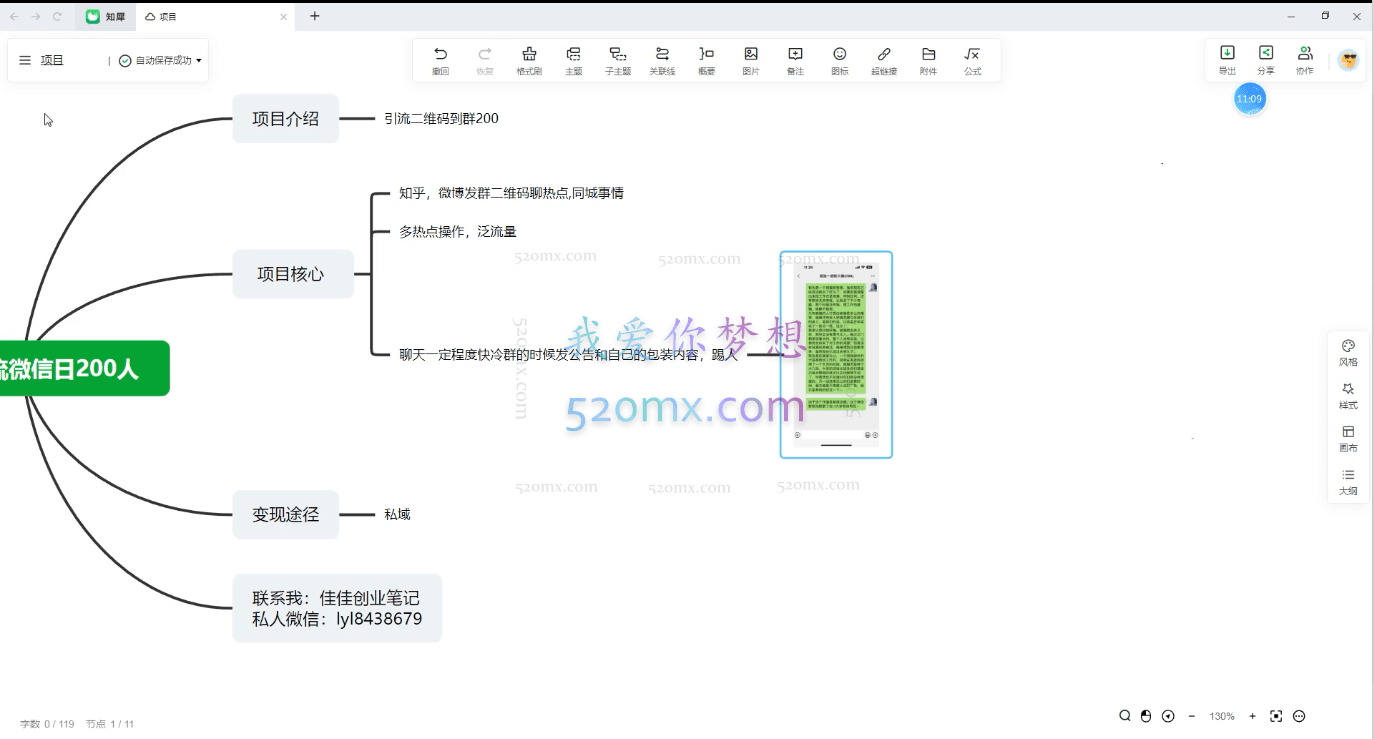1374x739 pixels.
Task: Enable fit-to-screen view mode
Action: (1276, 716)
